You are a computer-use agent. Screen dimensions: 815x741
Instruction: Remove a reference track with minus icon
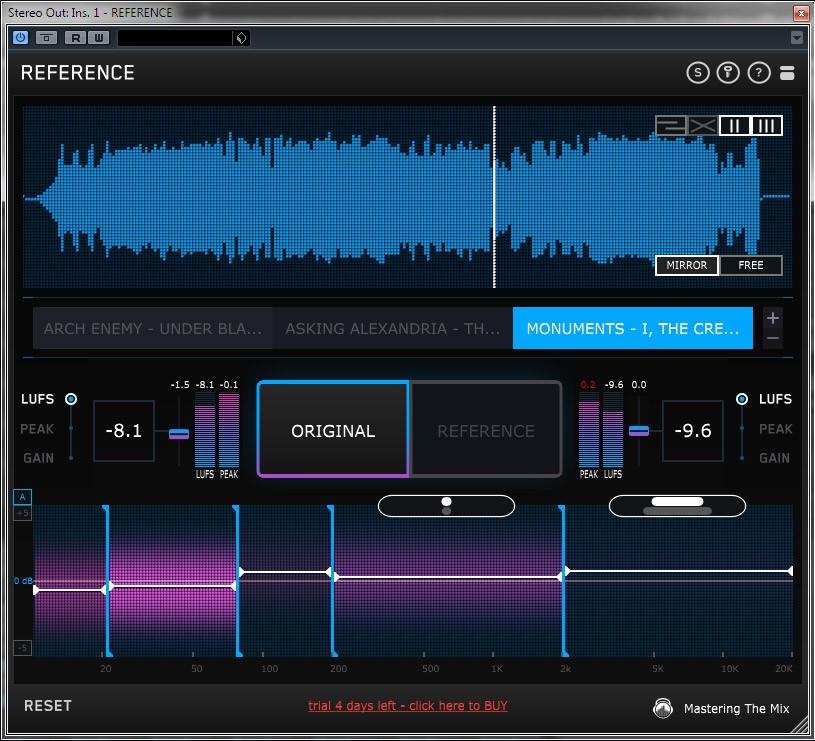[772, 338]
